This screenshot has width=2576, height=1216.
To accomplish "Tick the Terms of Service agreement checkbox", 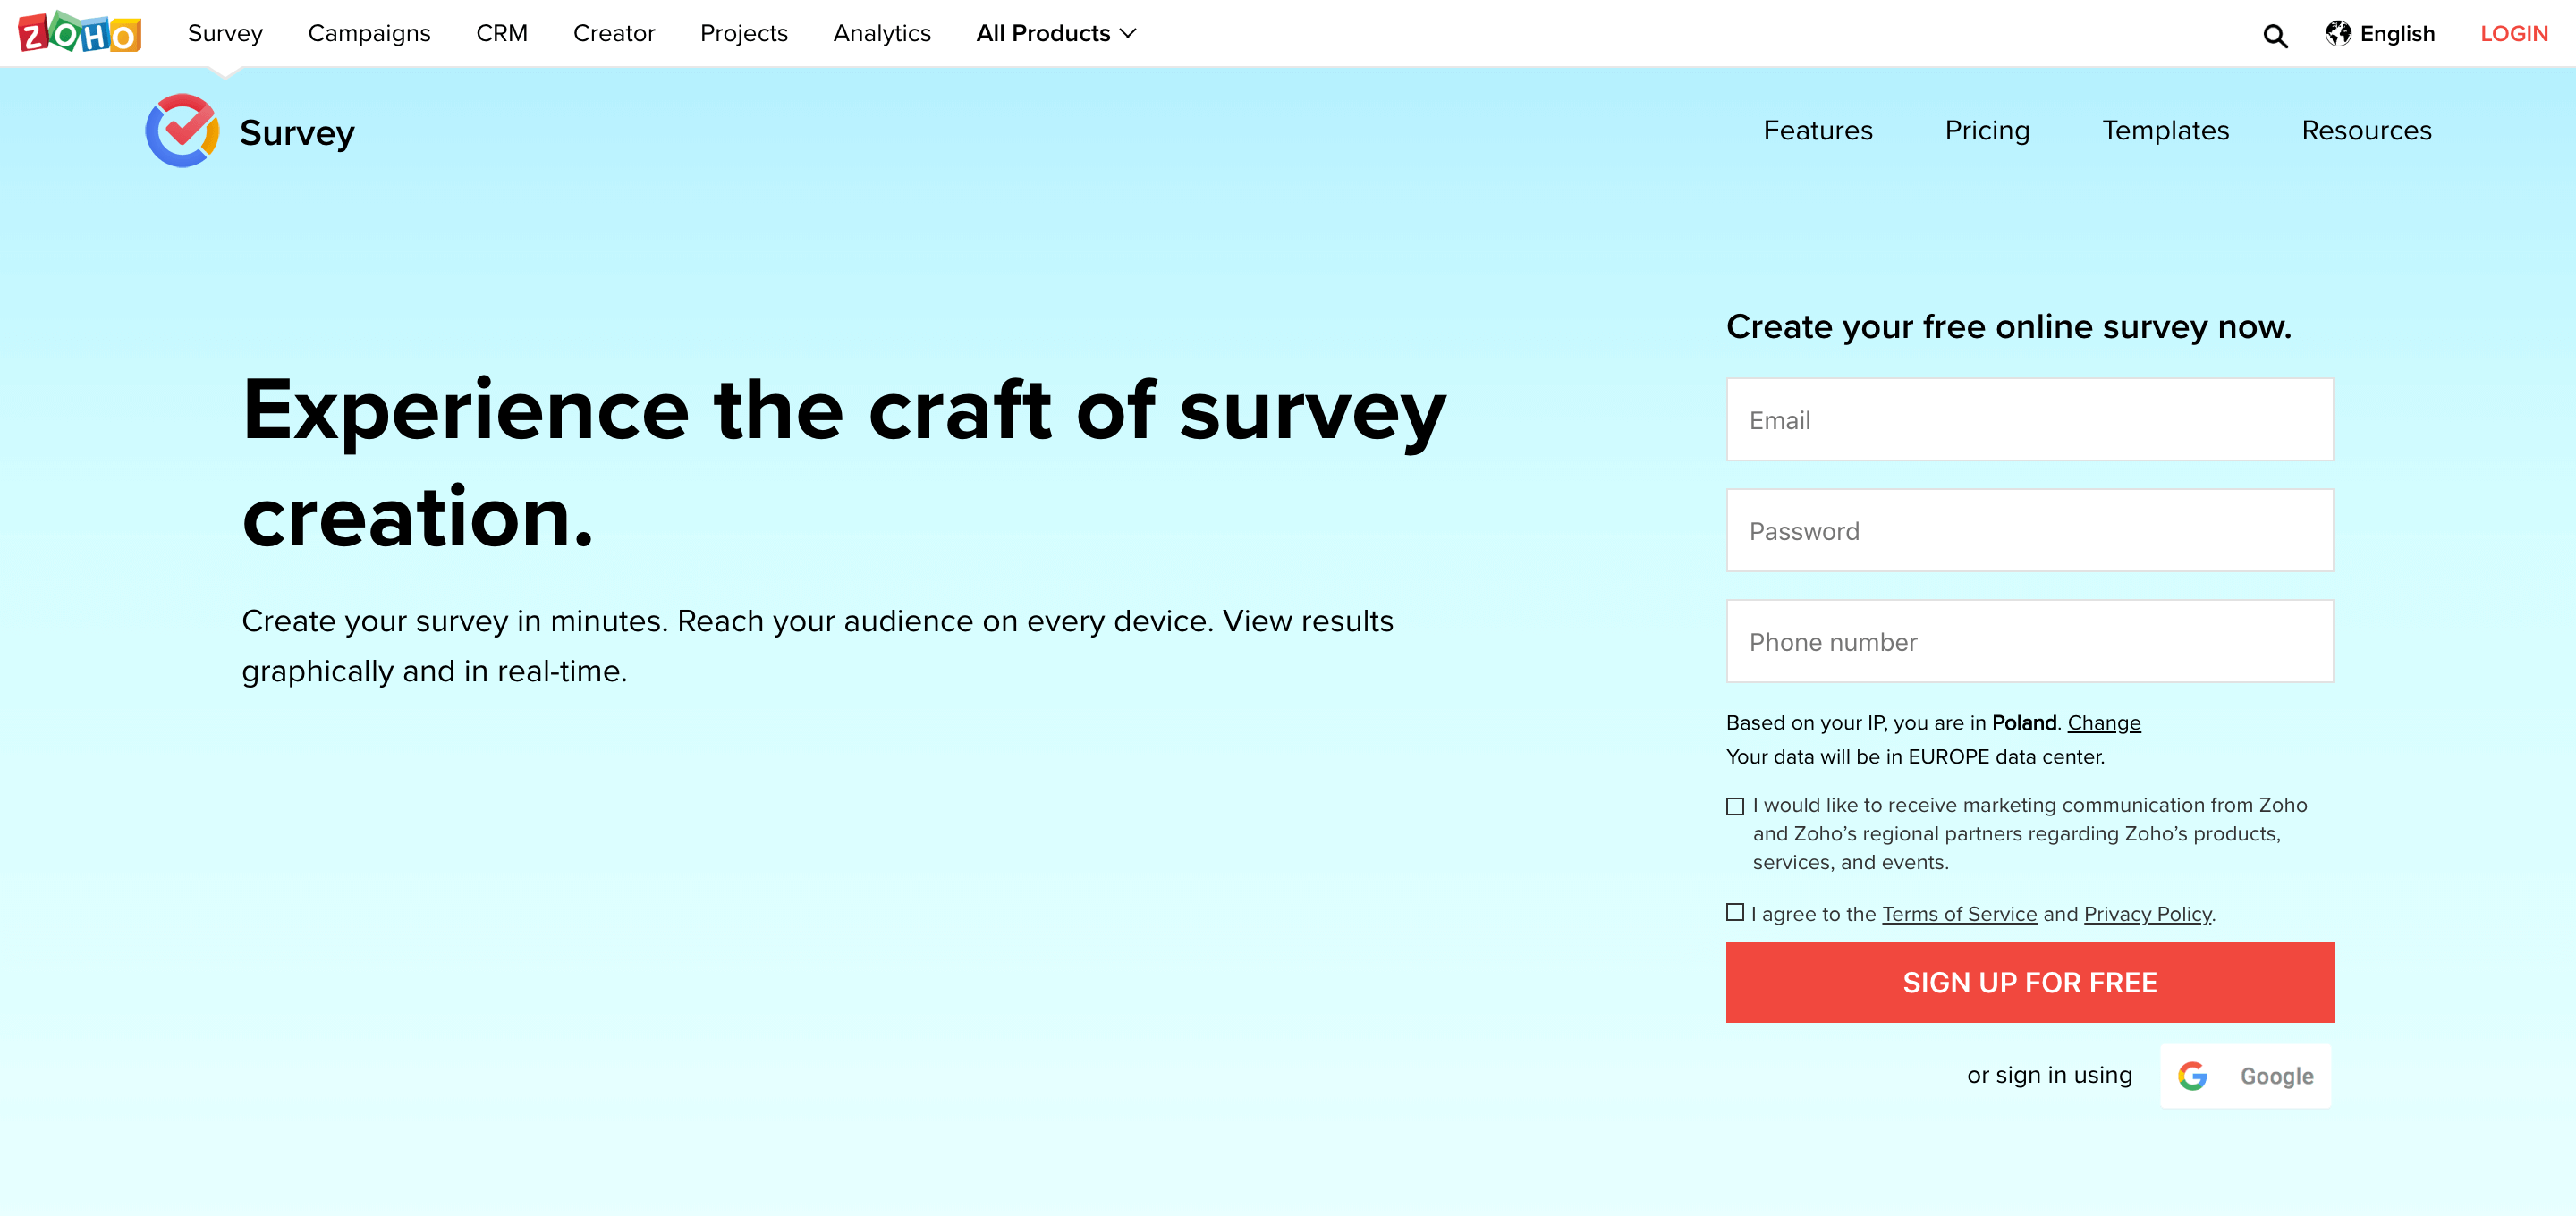I will pos(1735,912).
